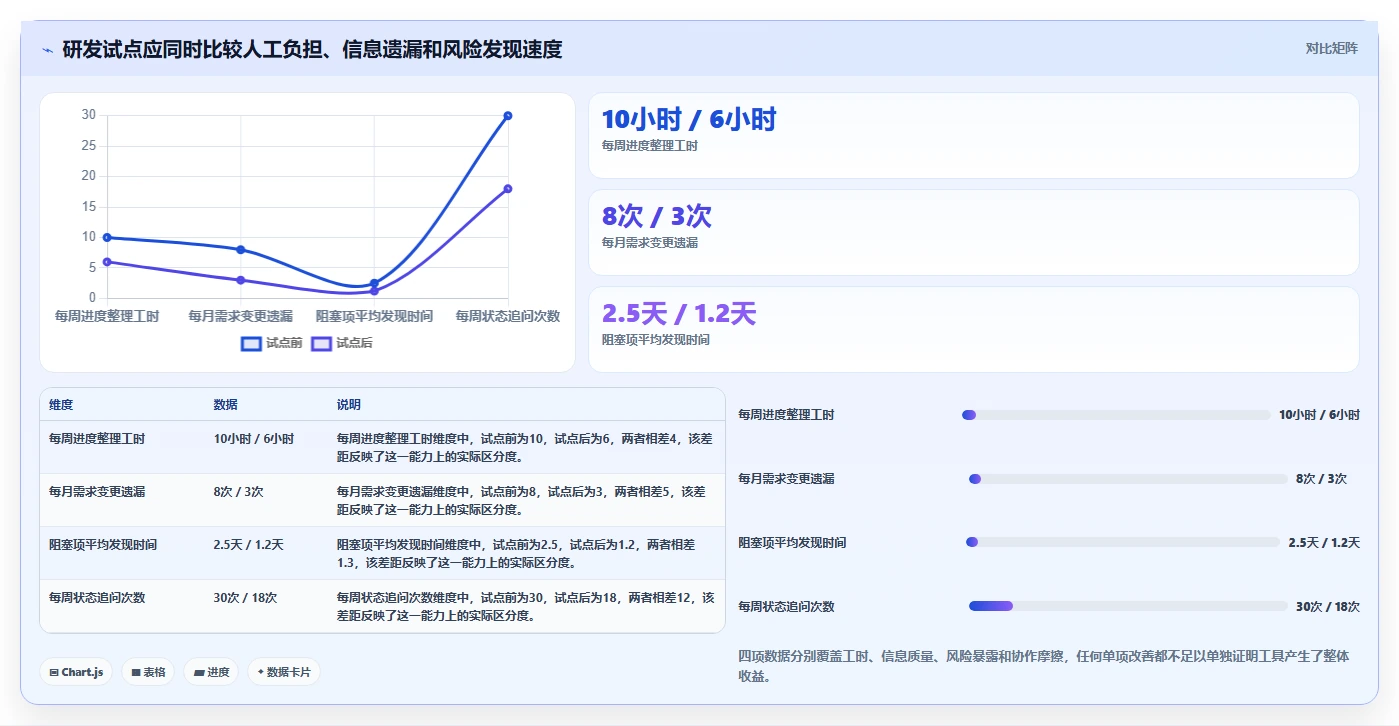The width and height of the screenshot is (1399, 726).
Task: Click progress value 8次 / 3次
Action: [1321, 479]
